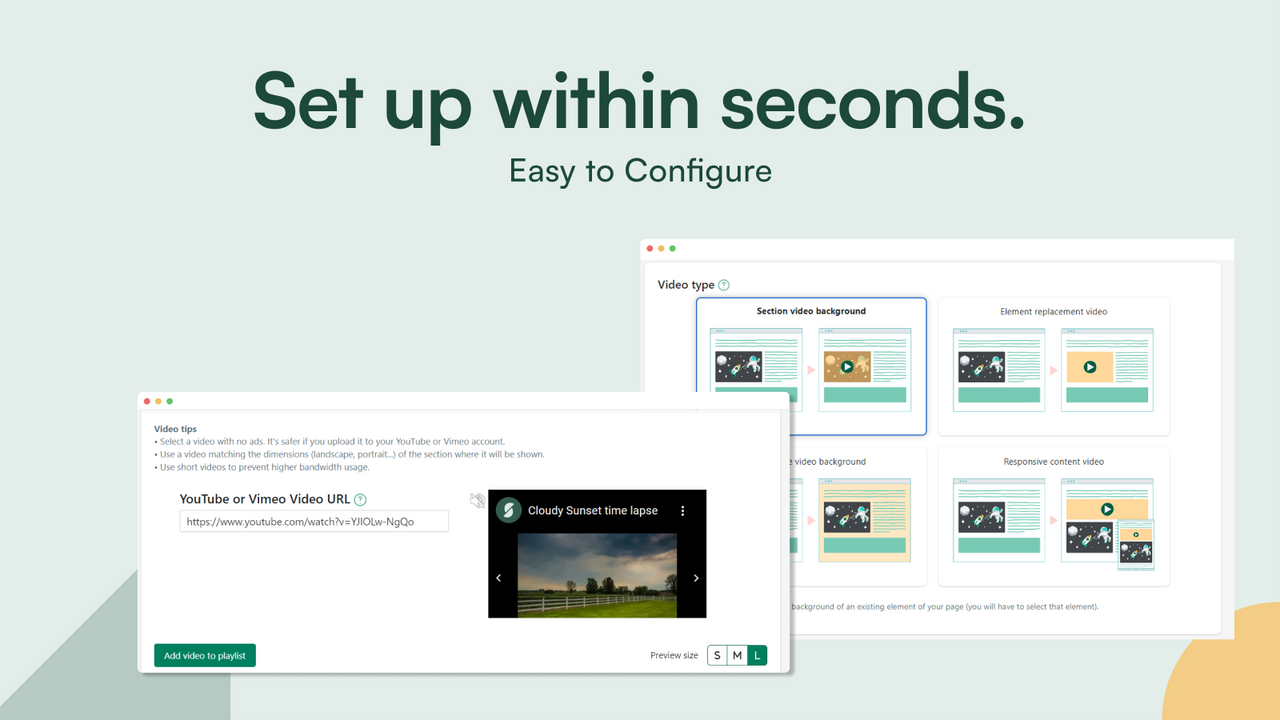Open help icon beside YouTube or Vimeo Video URL

click(x=360, y=500)
